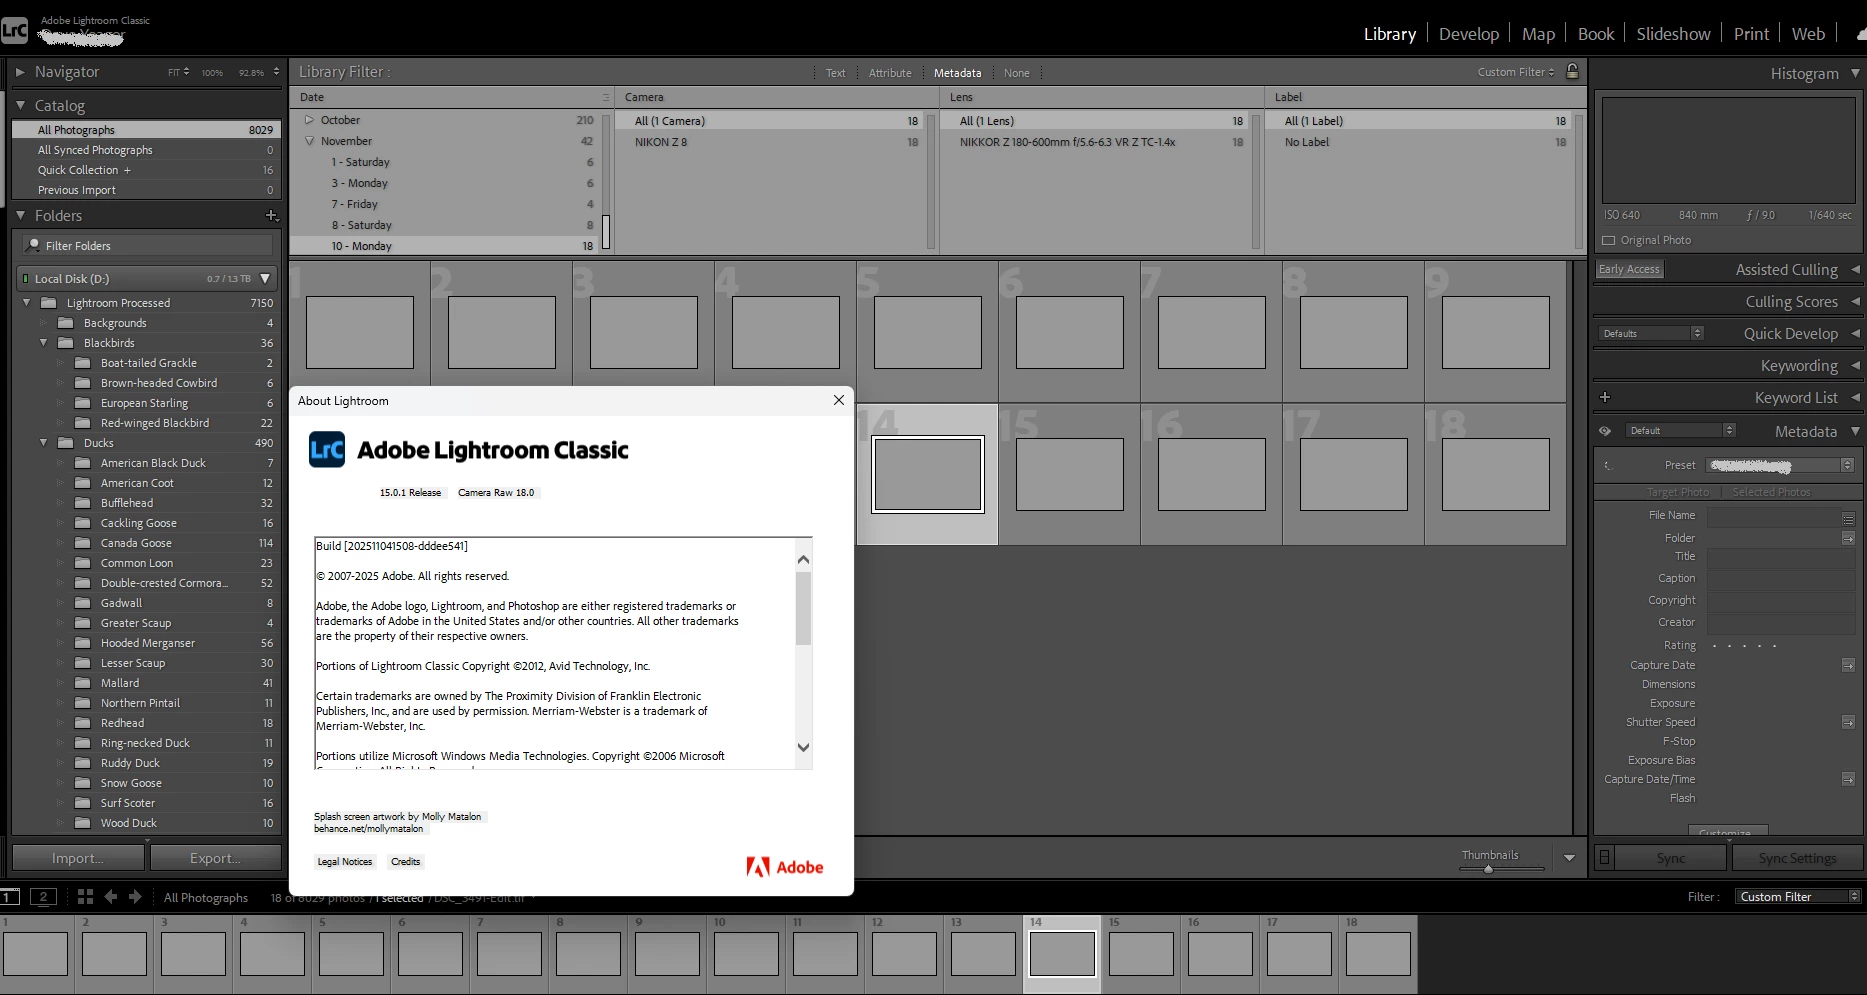Select main window display button 1
This screenshot has height=995, width=1867.
(x=9, y=897)
